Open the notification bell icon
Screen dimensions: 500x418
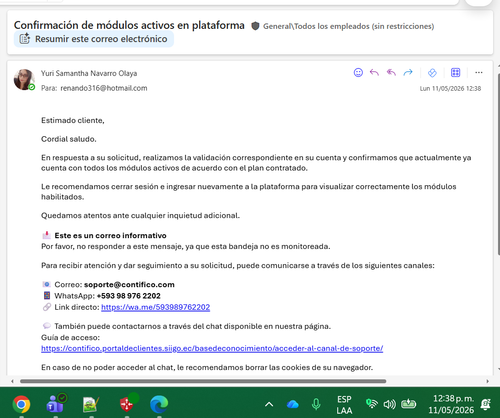[x=485, y=404]
